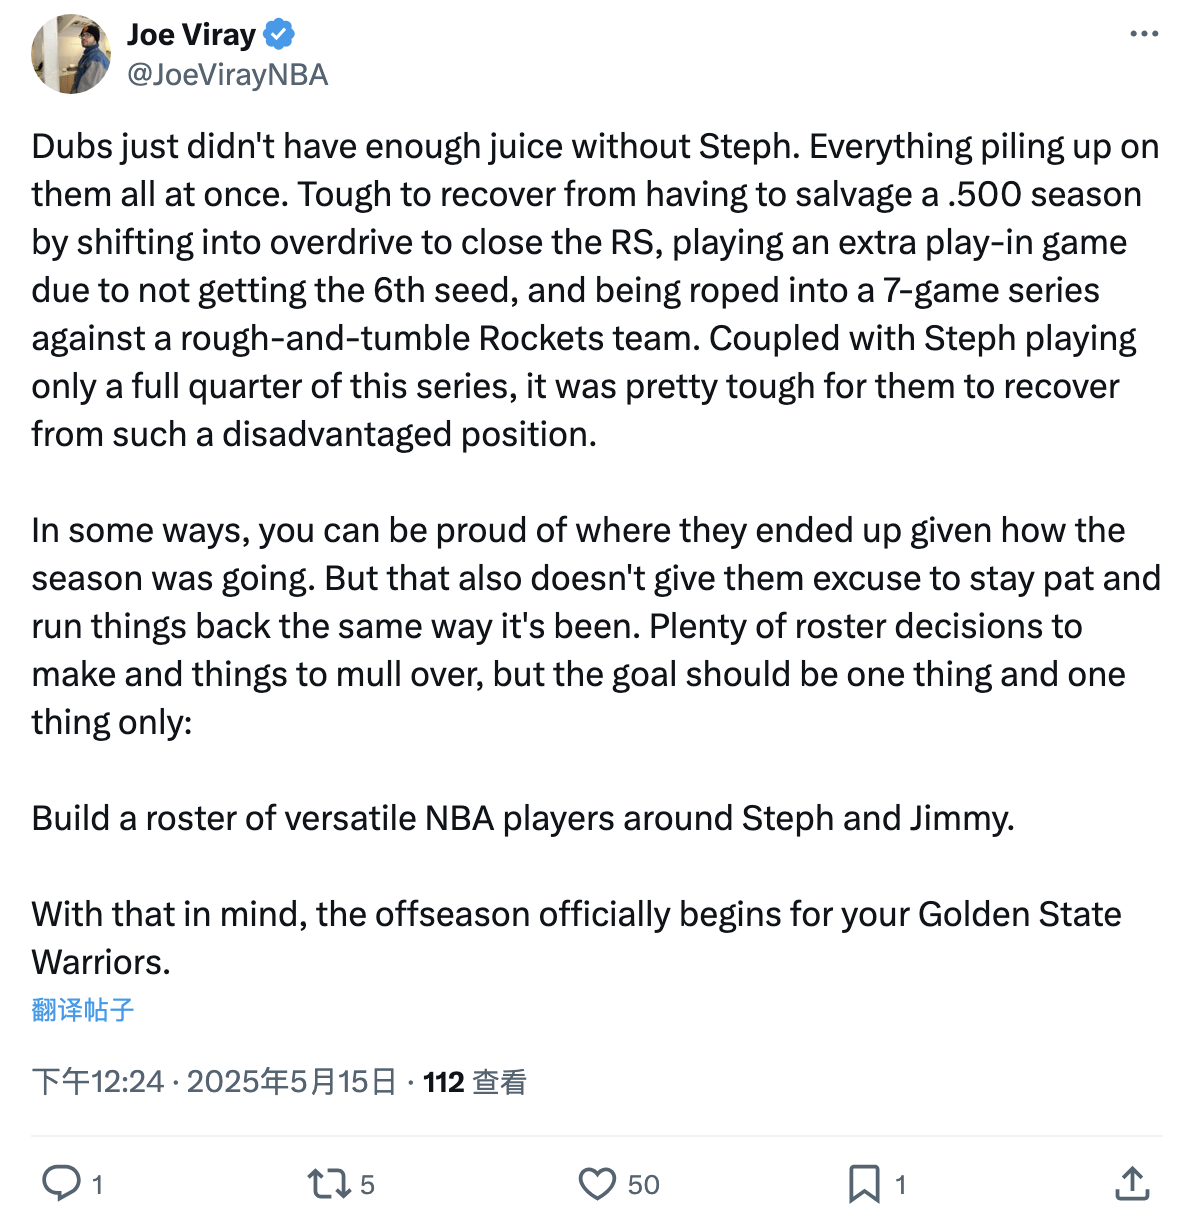This screenshot has width=1182, height=1220.
Task: Click the reply speech bubble icon
Action: coord(61,1184)
